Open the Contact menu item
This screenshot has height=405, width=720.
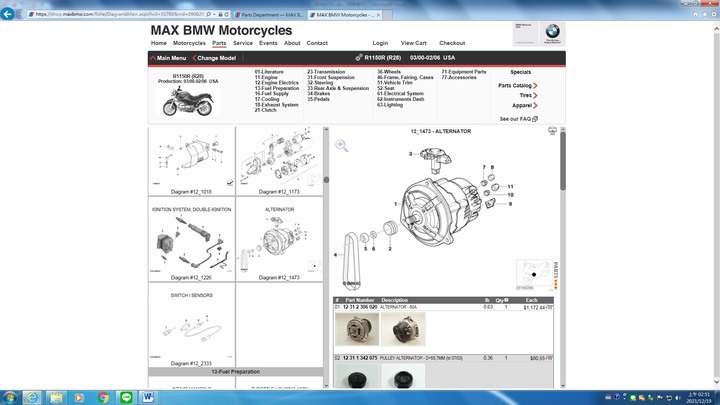click(317, 43)
